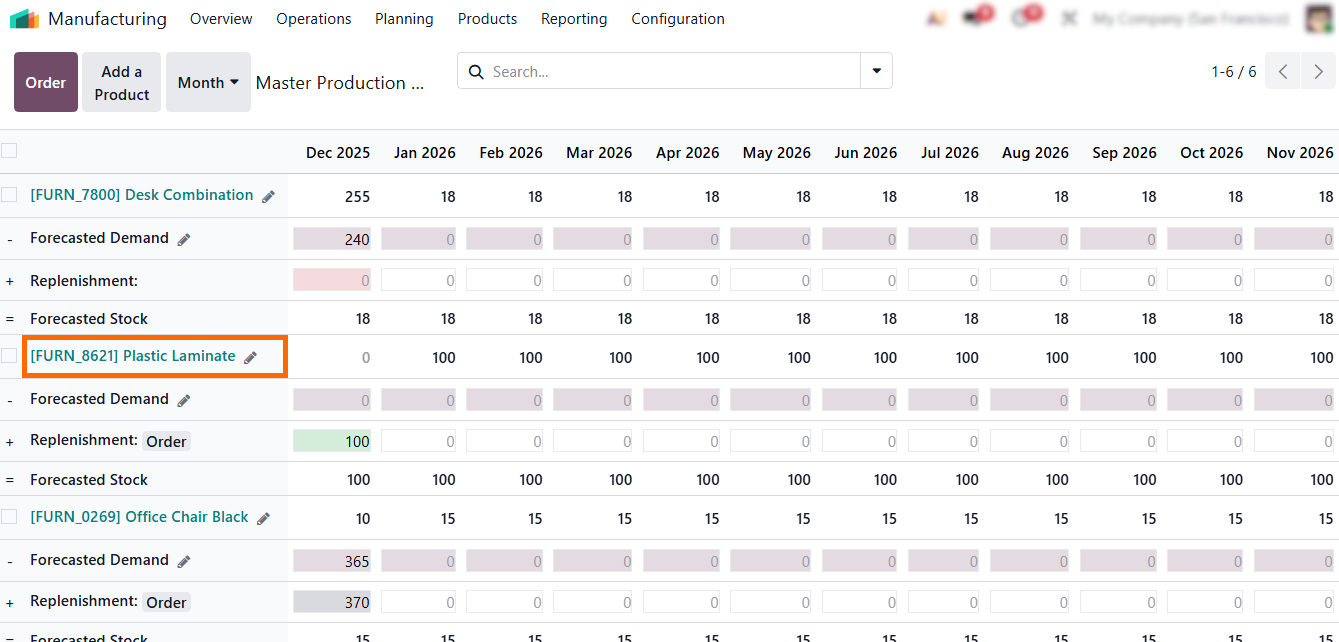Open the messages icon in top bar
The image size is (1339, 642).
pos(973,19)
